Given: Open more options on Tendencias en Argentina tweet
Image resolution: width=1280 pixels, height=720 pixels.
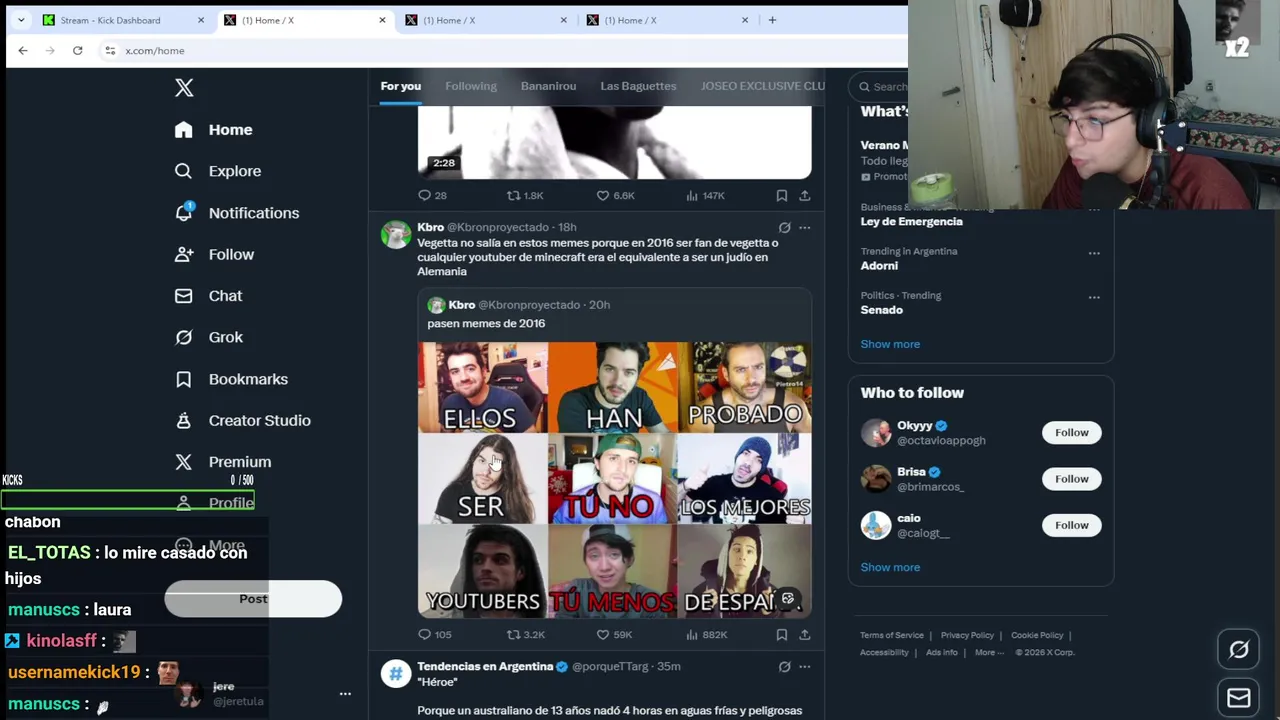Looking at the screenshot, I should [805, 667].
